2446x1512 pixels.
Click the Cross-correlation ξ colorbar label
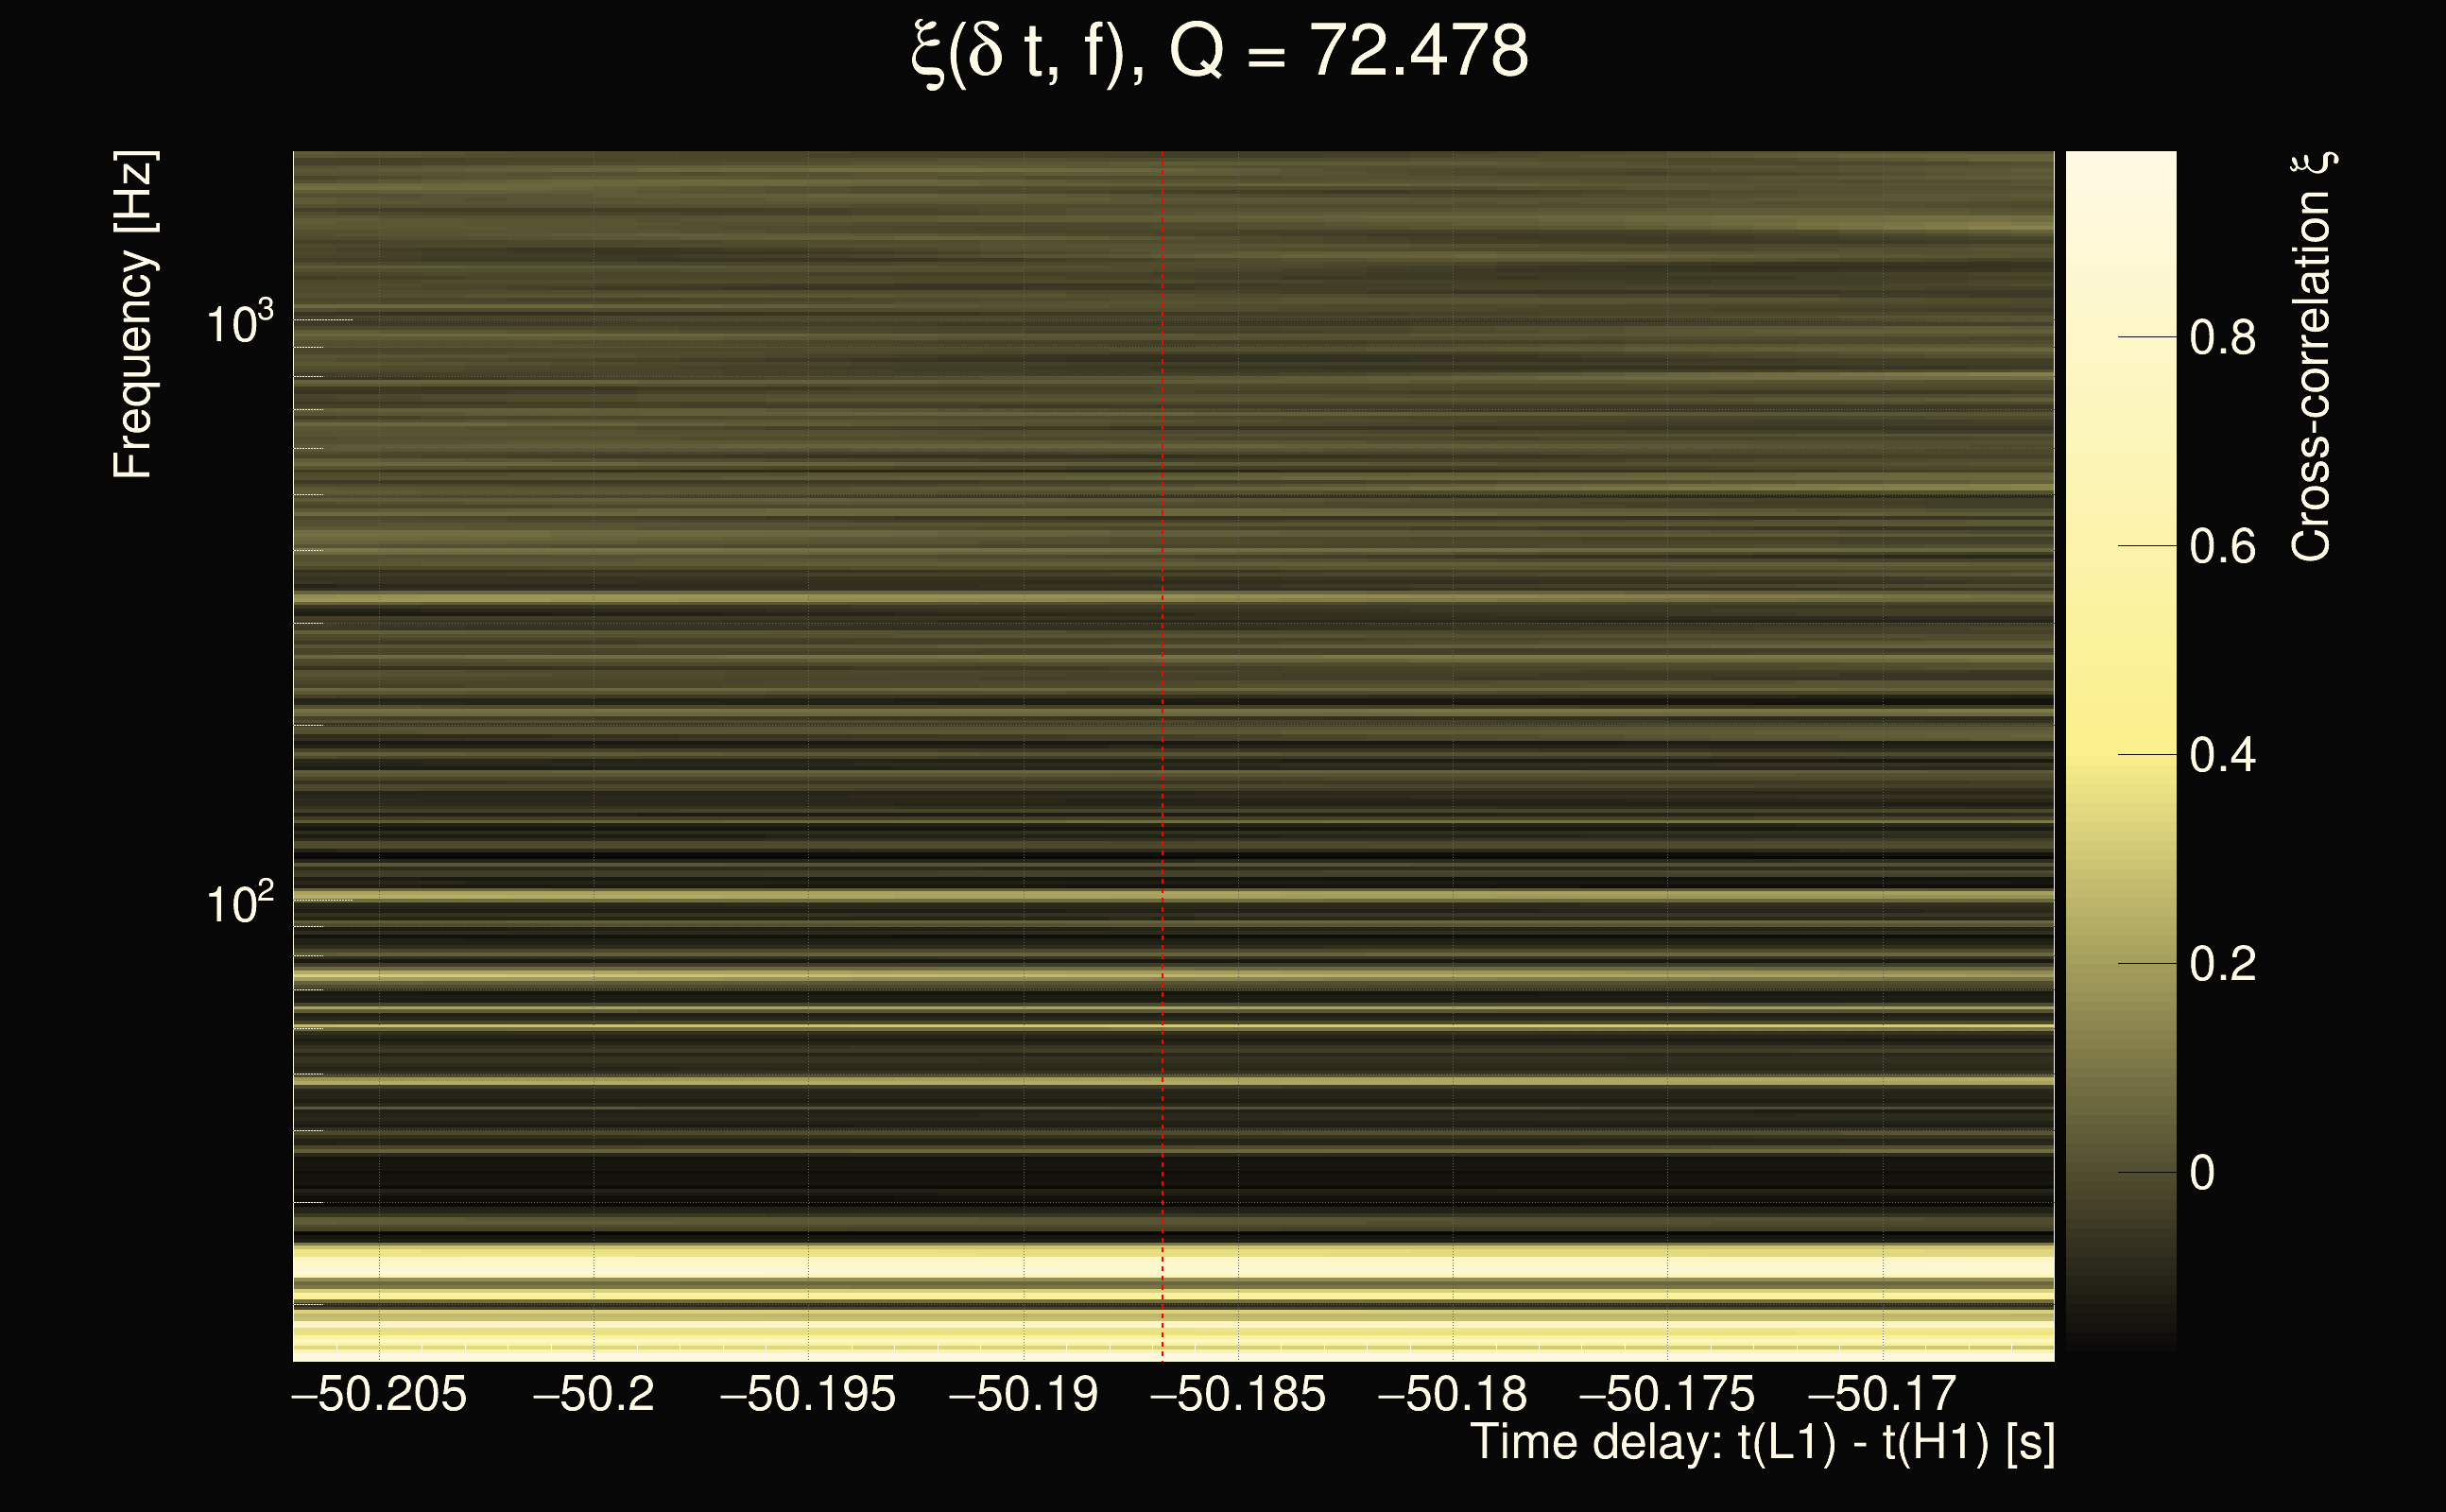pos(2312,357)
